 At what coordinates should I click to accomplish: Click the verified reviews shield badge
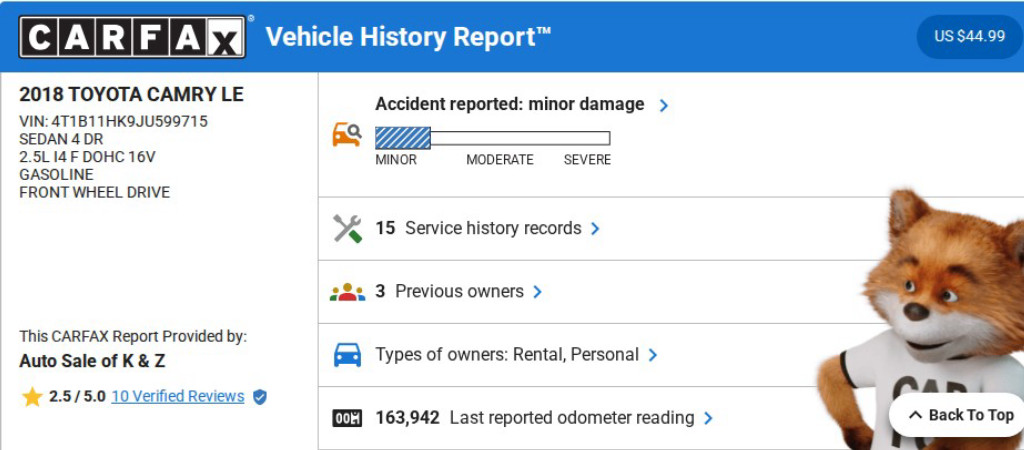tap(260, 397)
